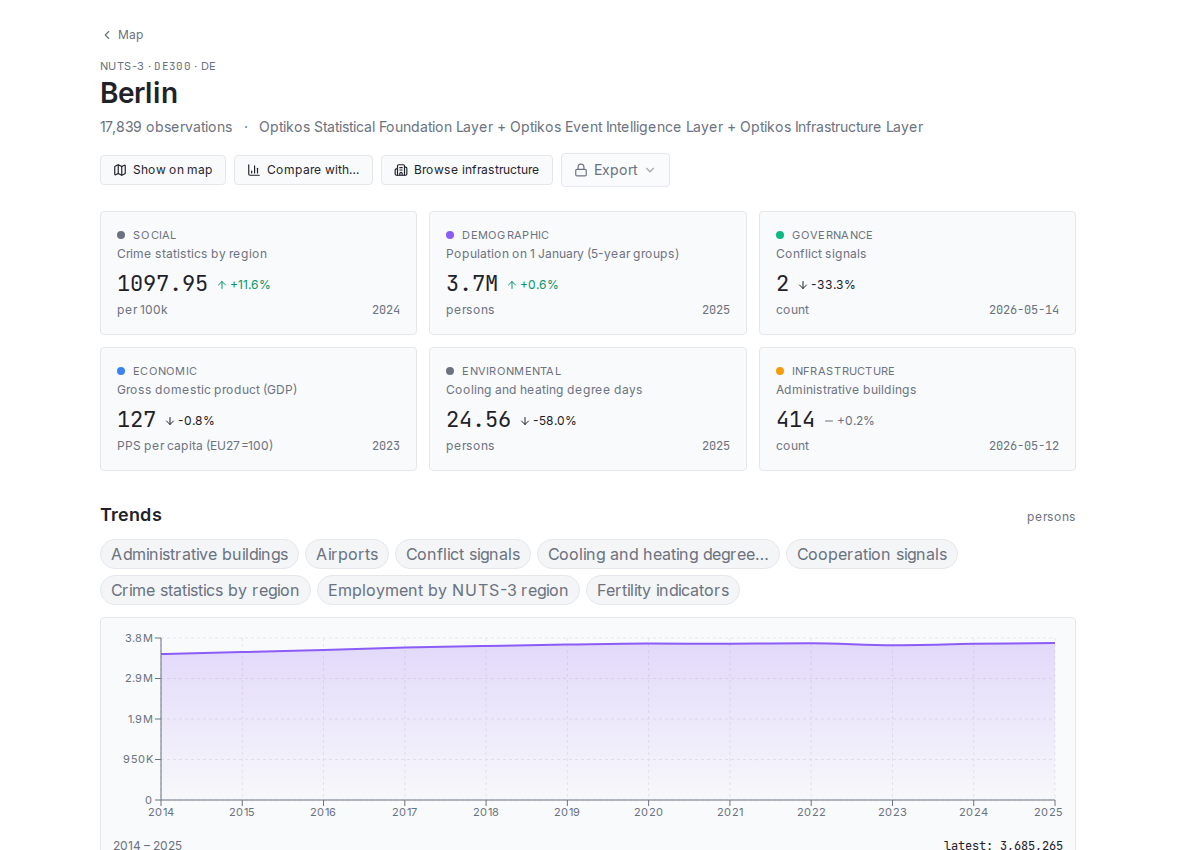
Task: Expand the Export dropdown chevron
Action: pos(650,170)
